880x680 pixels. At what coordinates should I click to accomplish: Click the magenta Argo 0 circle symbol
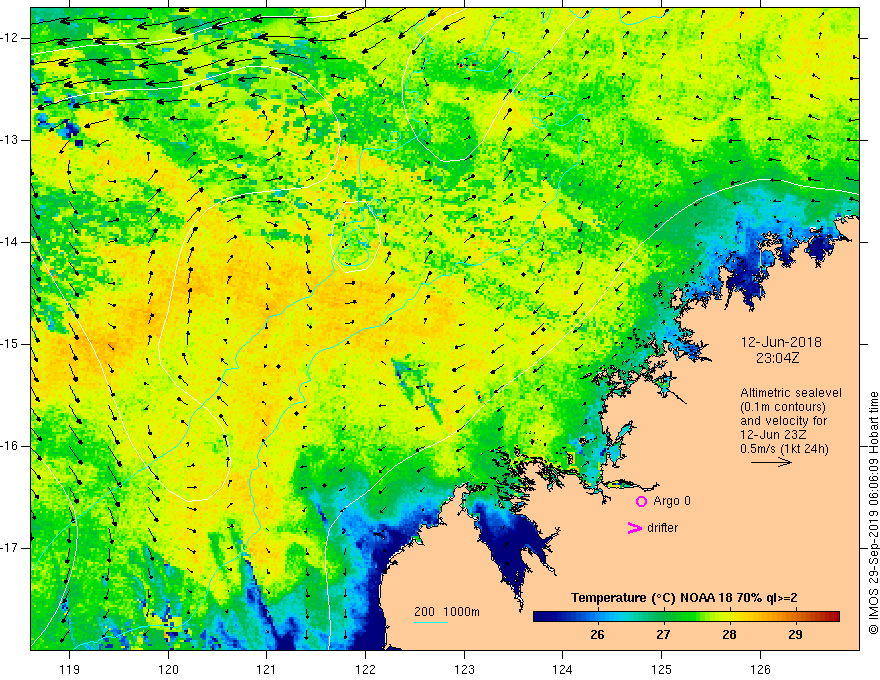[641, 501]
